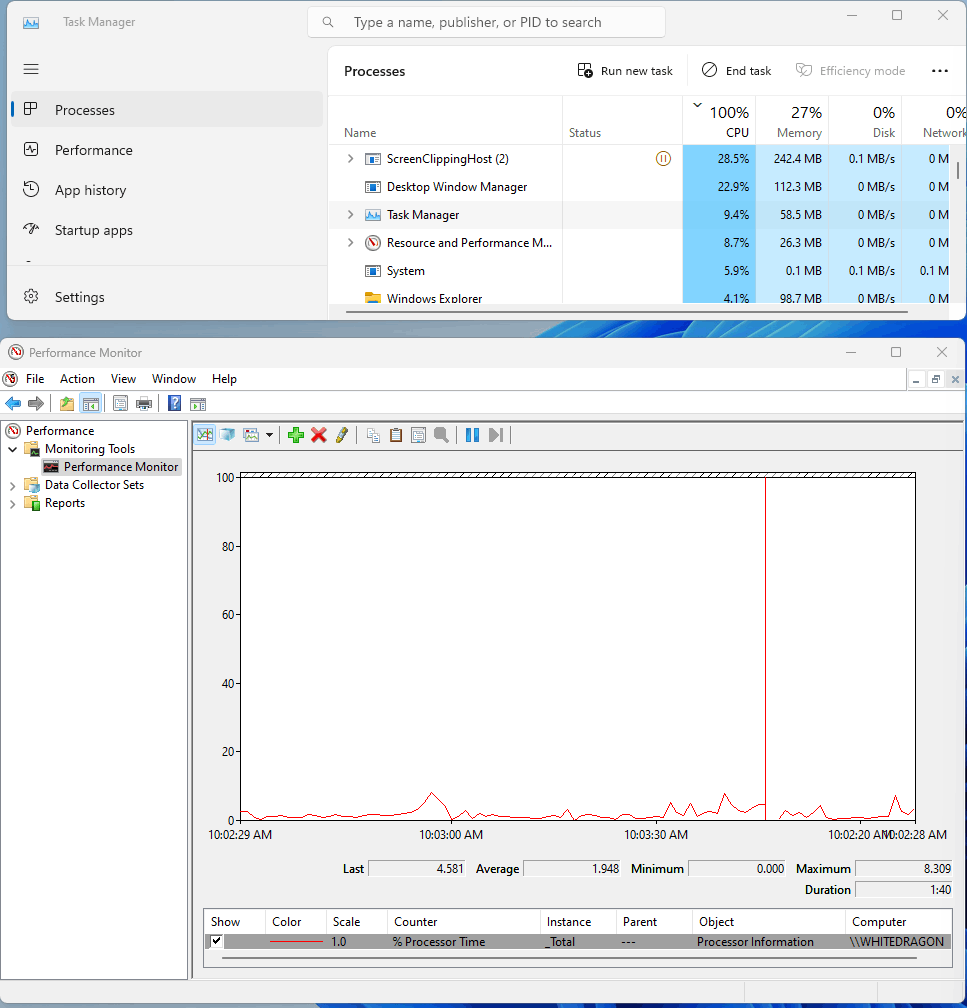The height and width of the screenshot is (1008, 967).
Task: Collapse the Monitoring Tools tree node
Action: point(13,449)
